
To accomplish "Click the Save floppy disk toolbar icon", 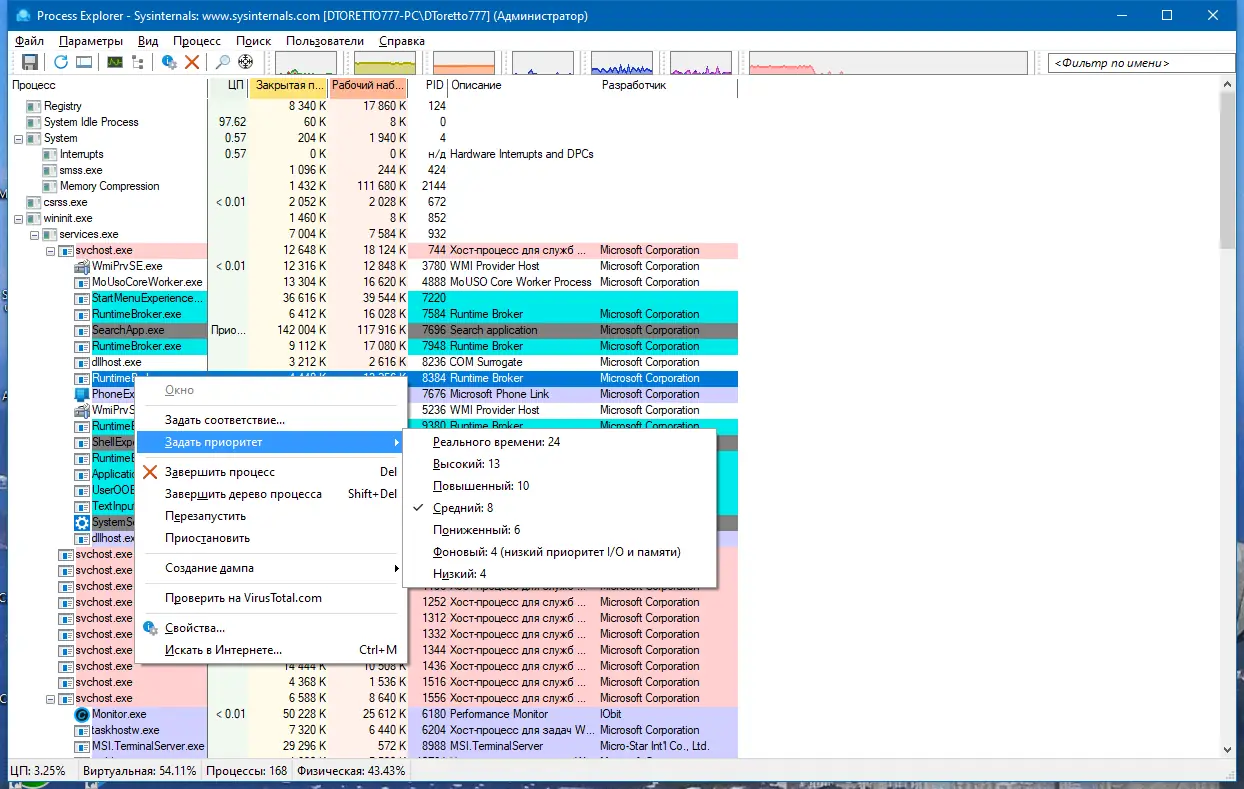I will click(29, 62).
